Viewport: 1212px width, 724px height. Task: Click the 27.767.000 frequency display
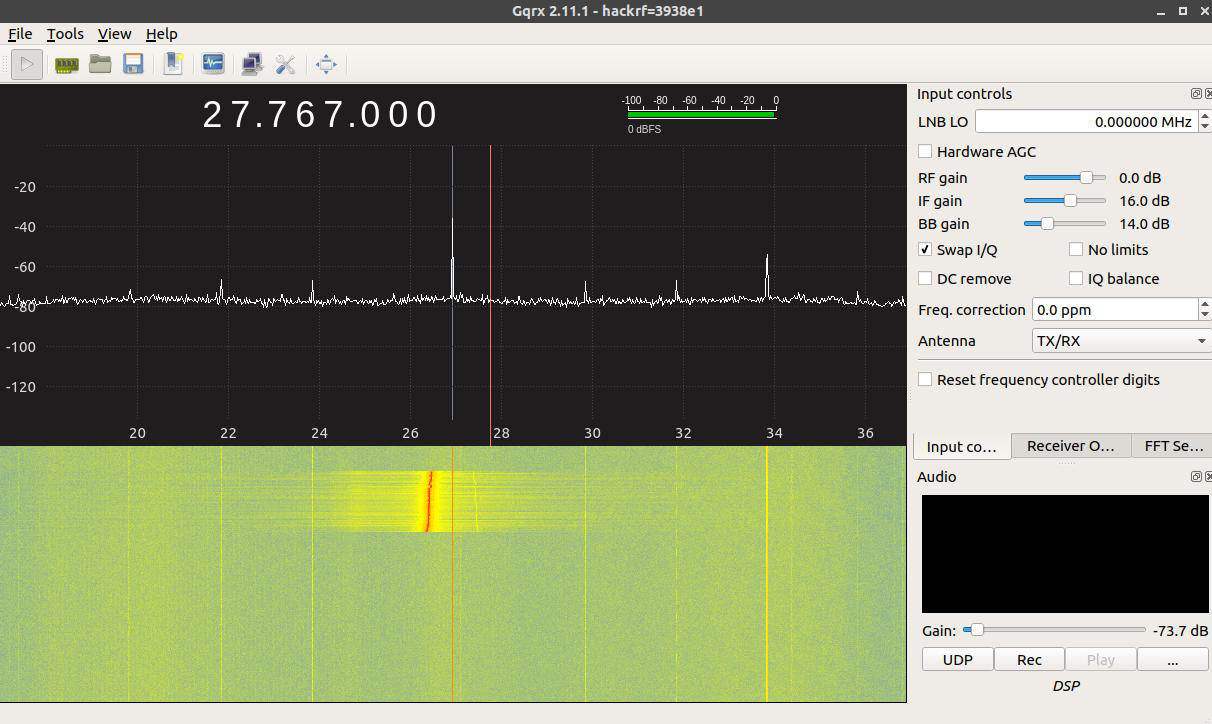pos(321,114)
